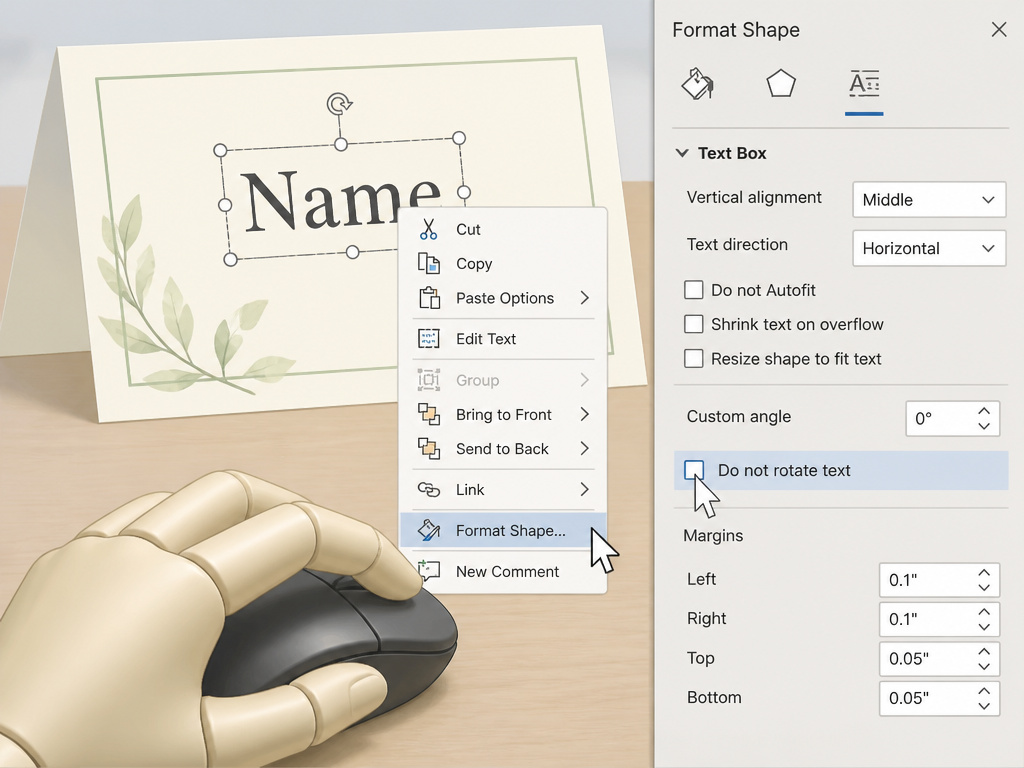The image size is (1024, 768).
Task: Increase the Top margin value
Action: click(x=984, y=651)
